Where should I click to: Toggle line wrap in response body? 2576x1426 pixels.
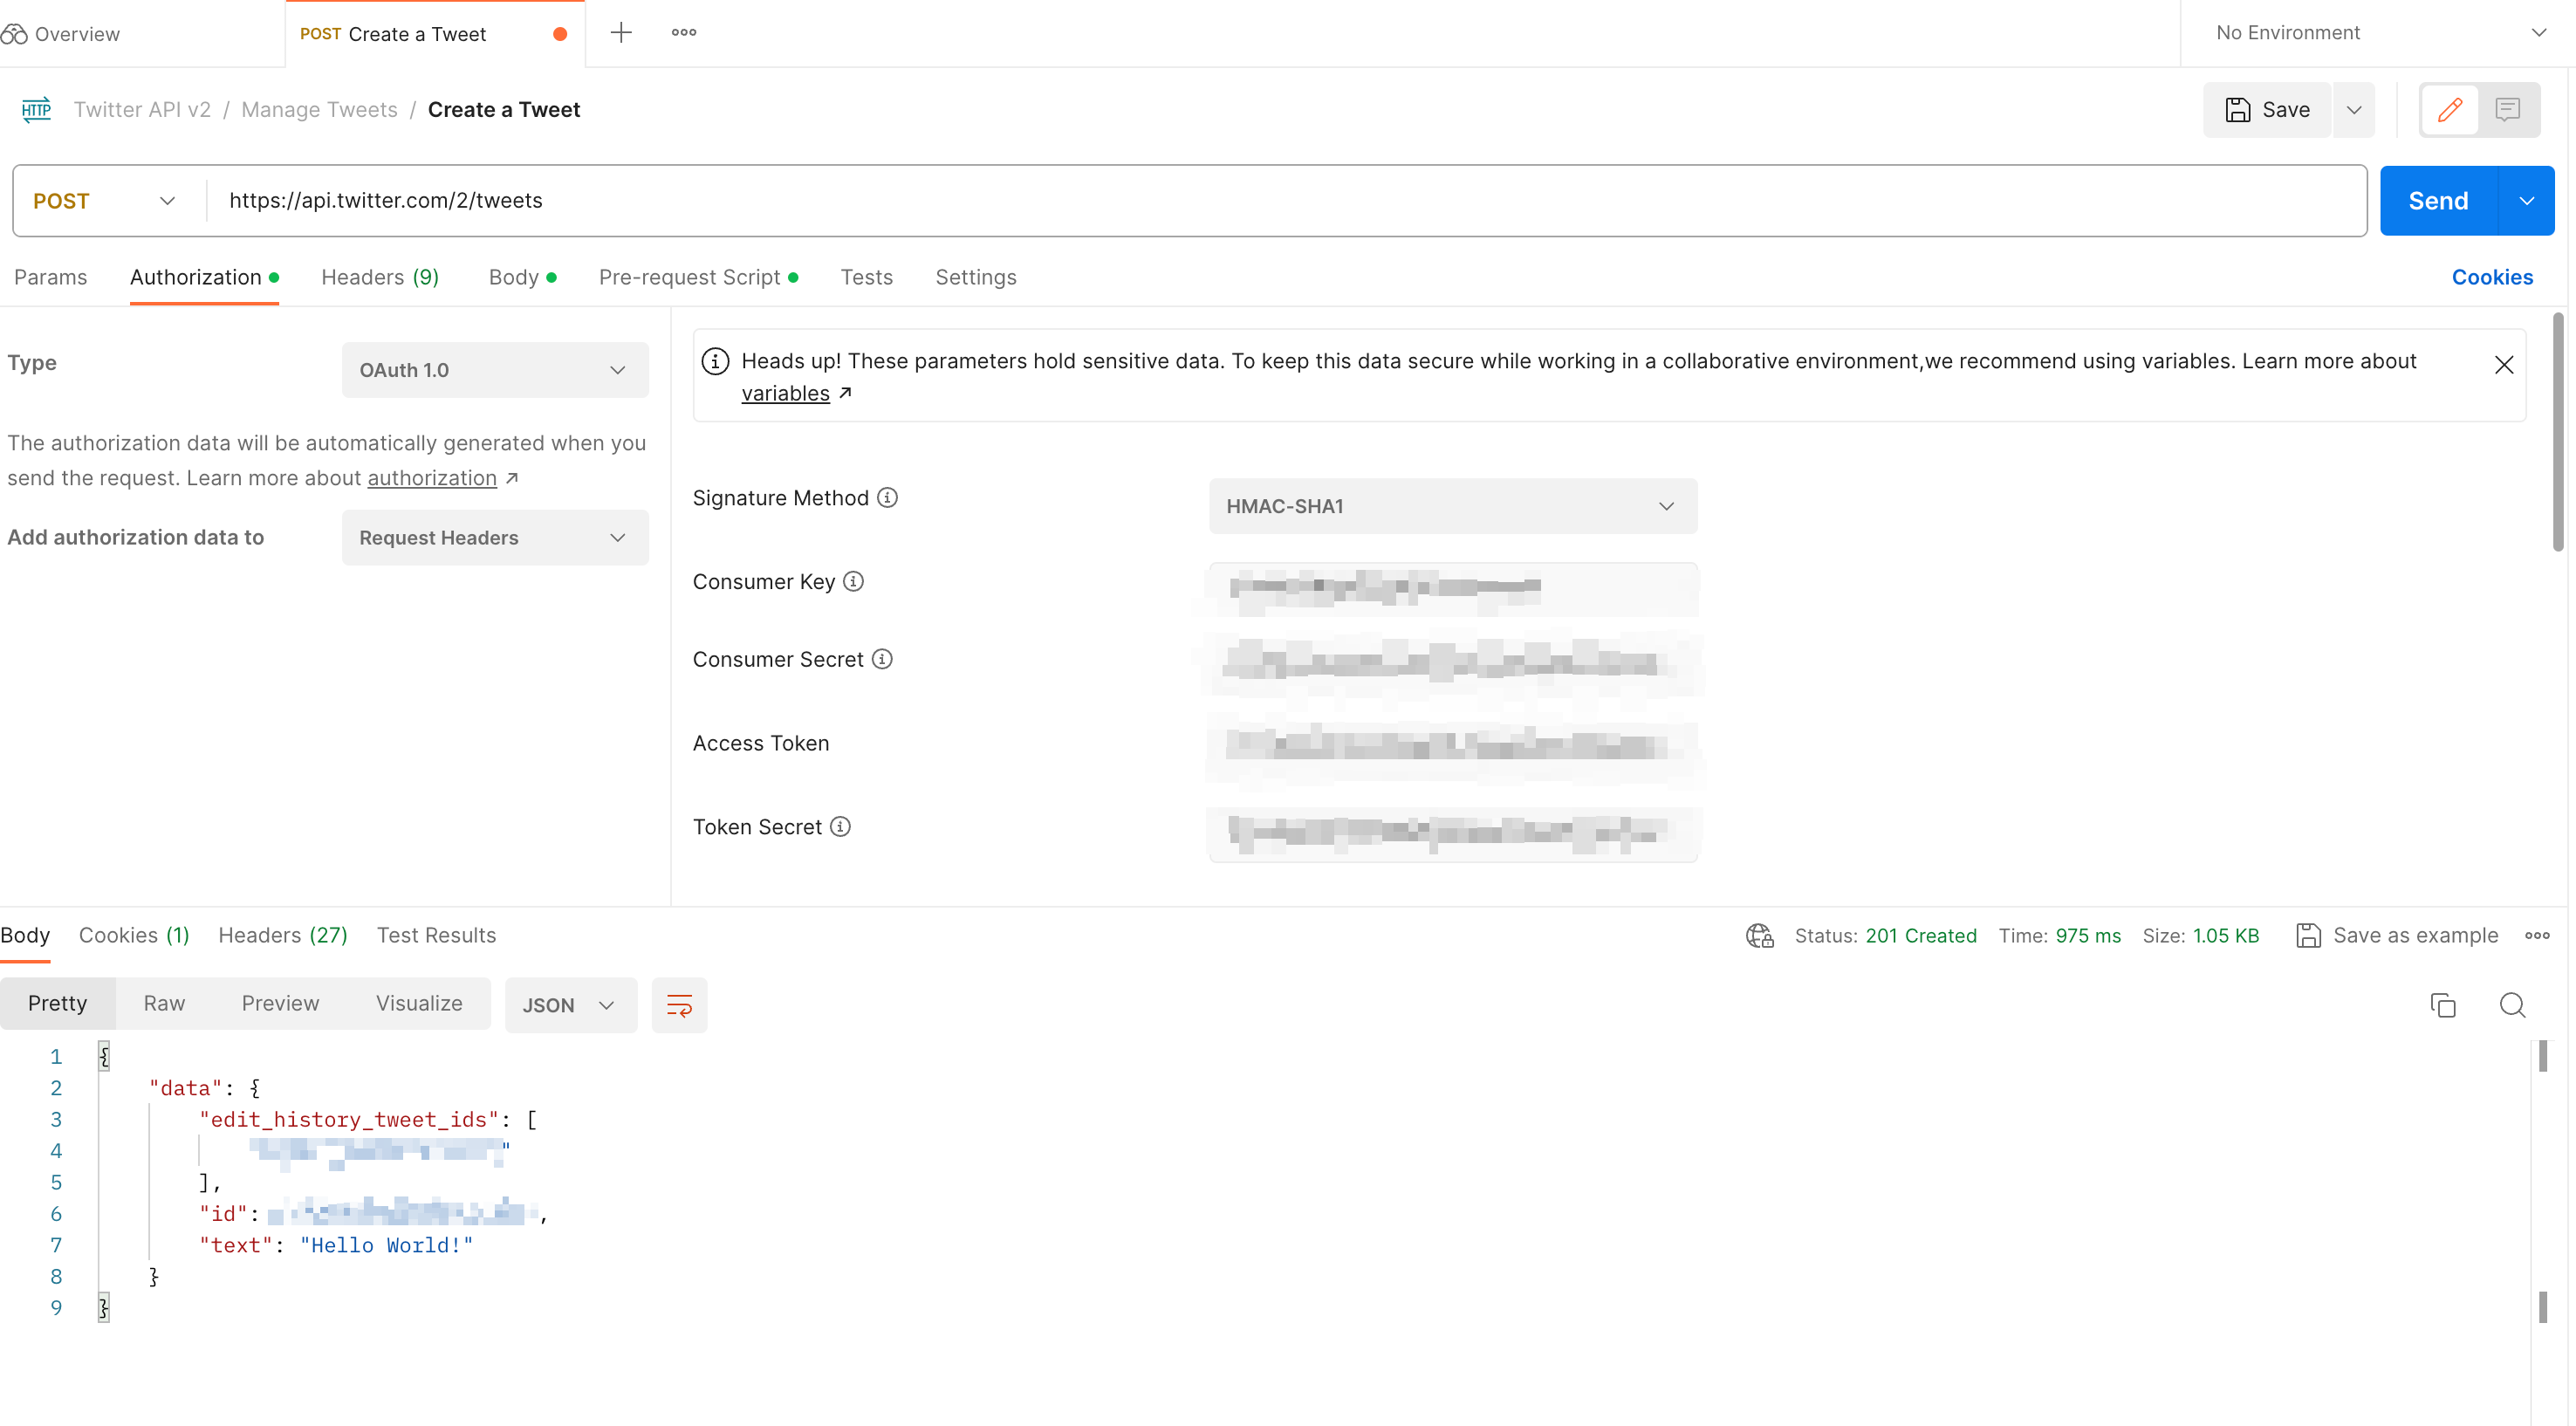679,1005
